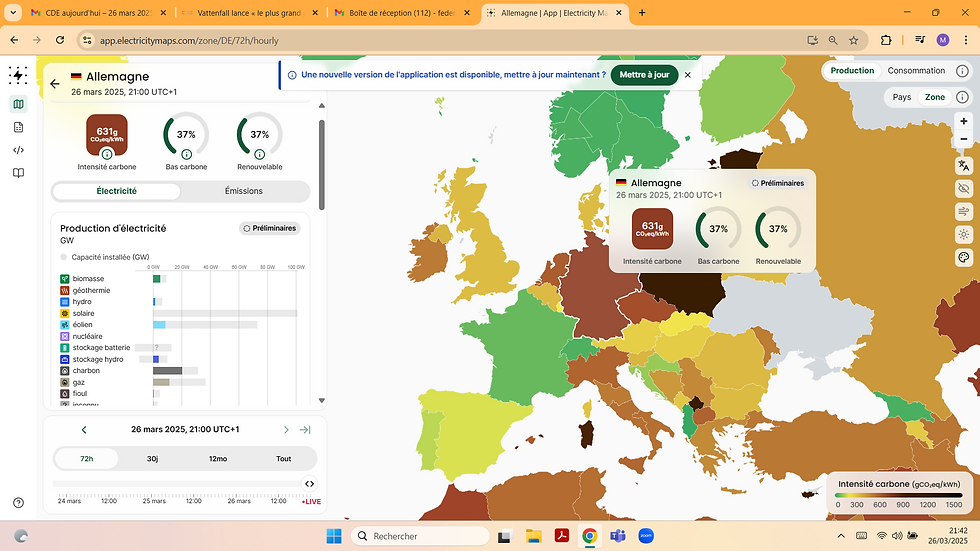
Task: Click the address bar URL
Action: coord(189,41)
